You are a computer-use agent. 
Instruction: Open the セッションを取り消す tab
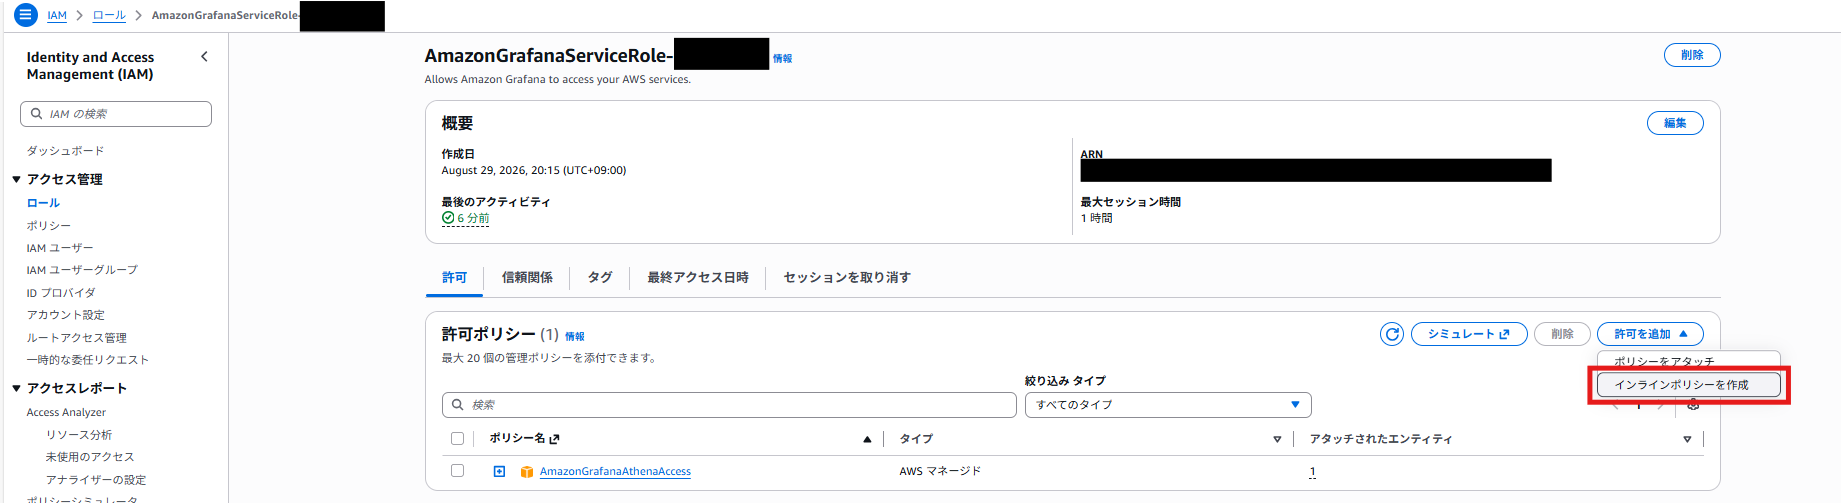point(847,278)
